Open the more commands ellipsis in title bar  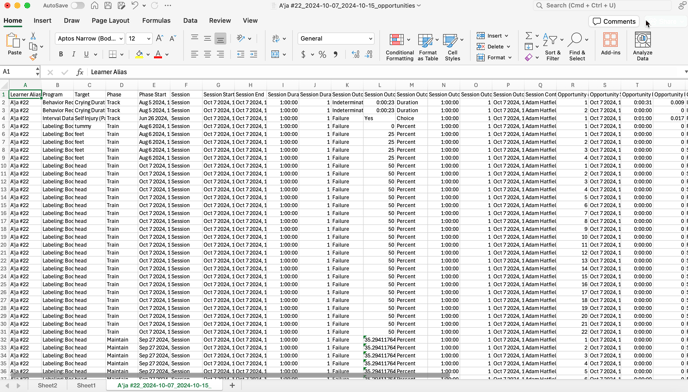click(168, 6)
